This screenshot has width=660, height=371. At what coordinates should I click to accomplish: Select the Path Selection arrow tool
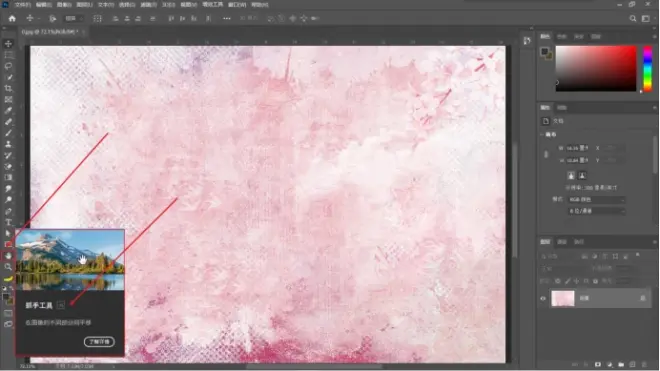pos(8,233)
